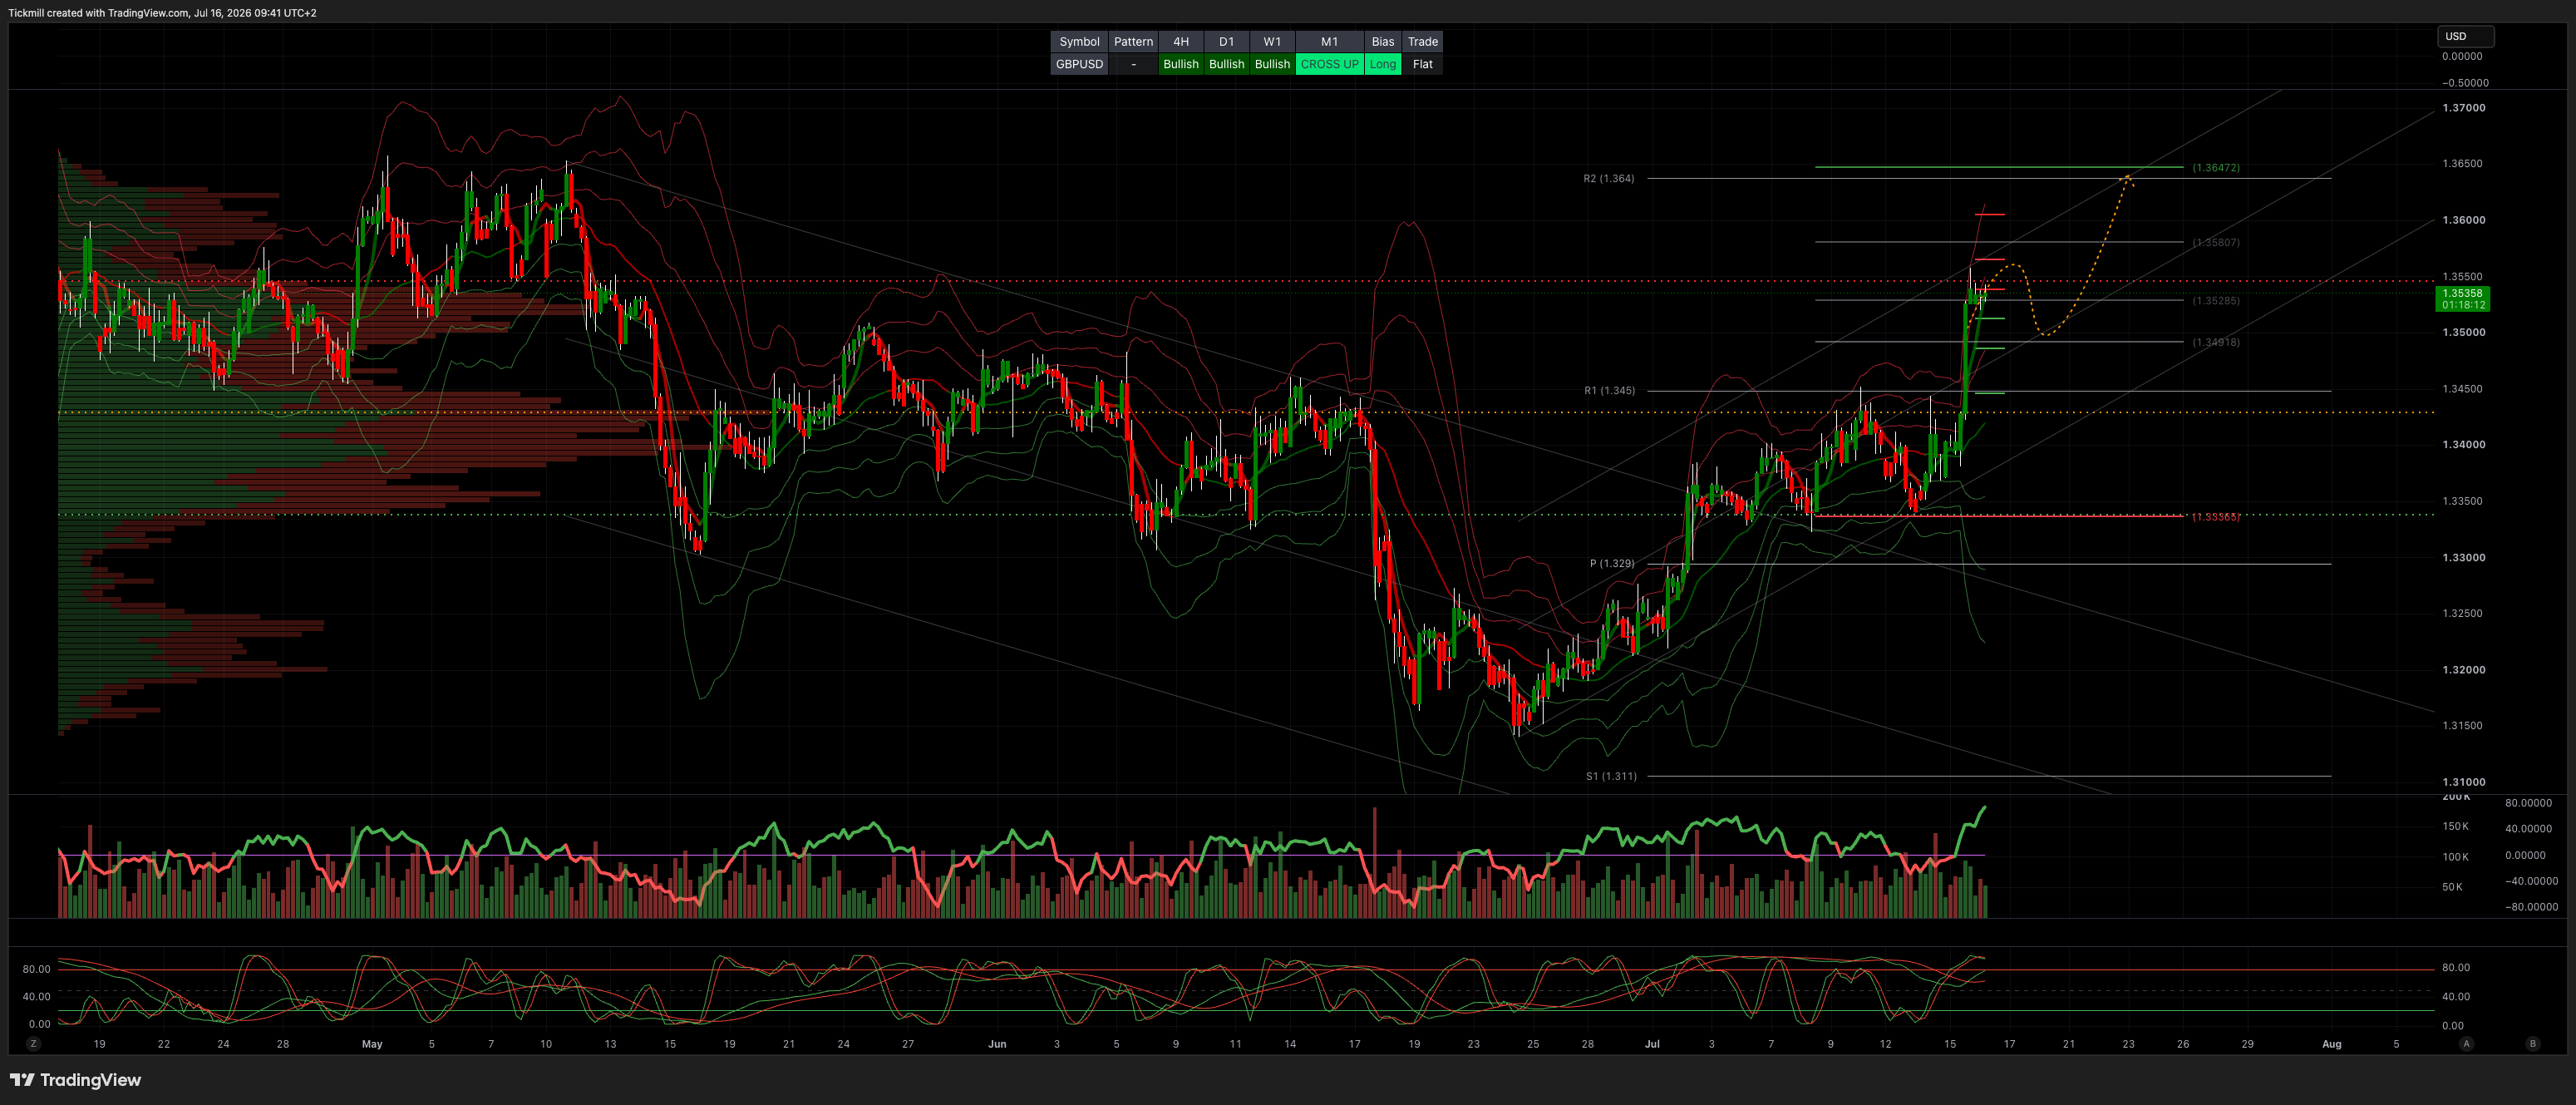Click the Jun label on time axis
2576x1105 pixels.
coord(997,1044)
